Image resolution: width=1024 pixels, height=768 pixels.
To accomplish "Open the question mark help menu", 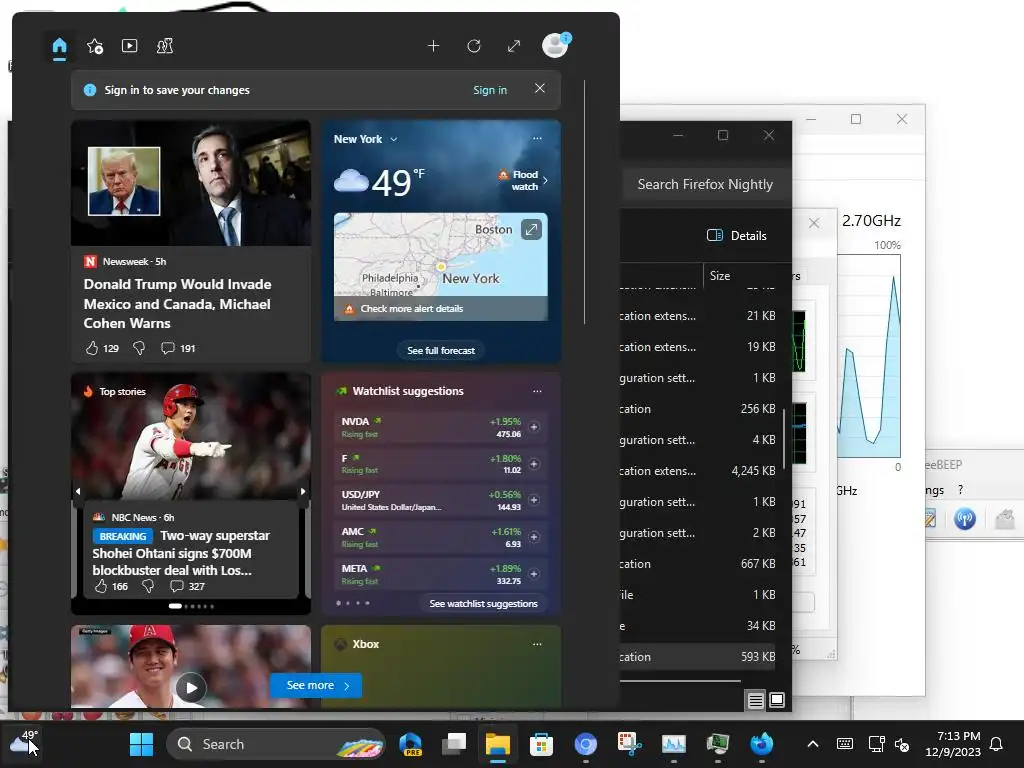I will (x=960, y=490).
